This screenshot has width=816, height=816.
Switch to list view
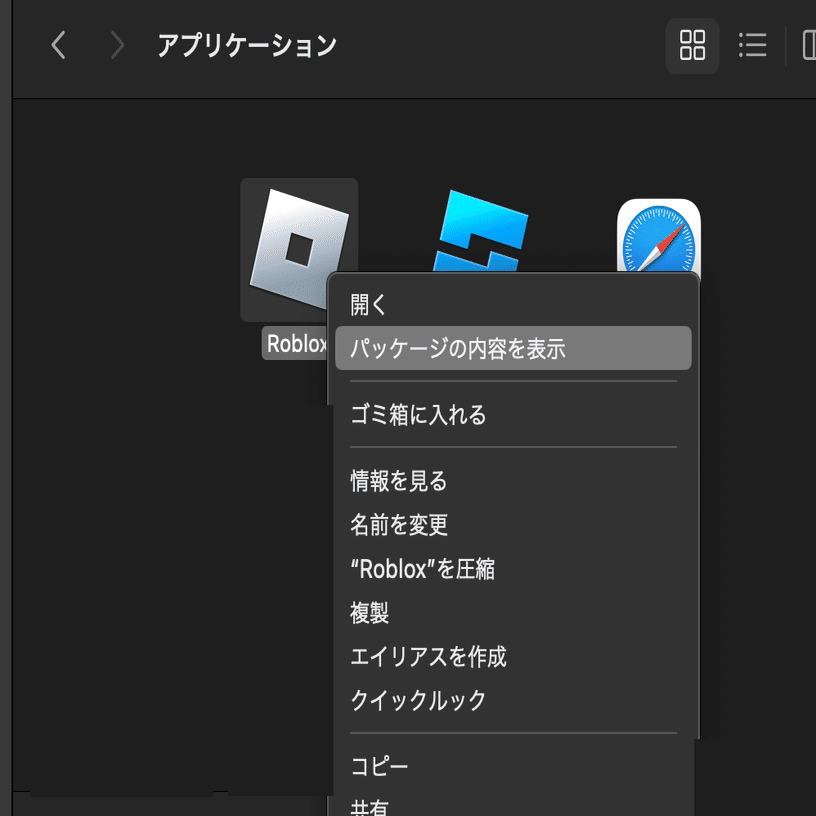[753, 45]
